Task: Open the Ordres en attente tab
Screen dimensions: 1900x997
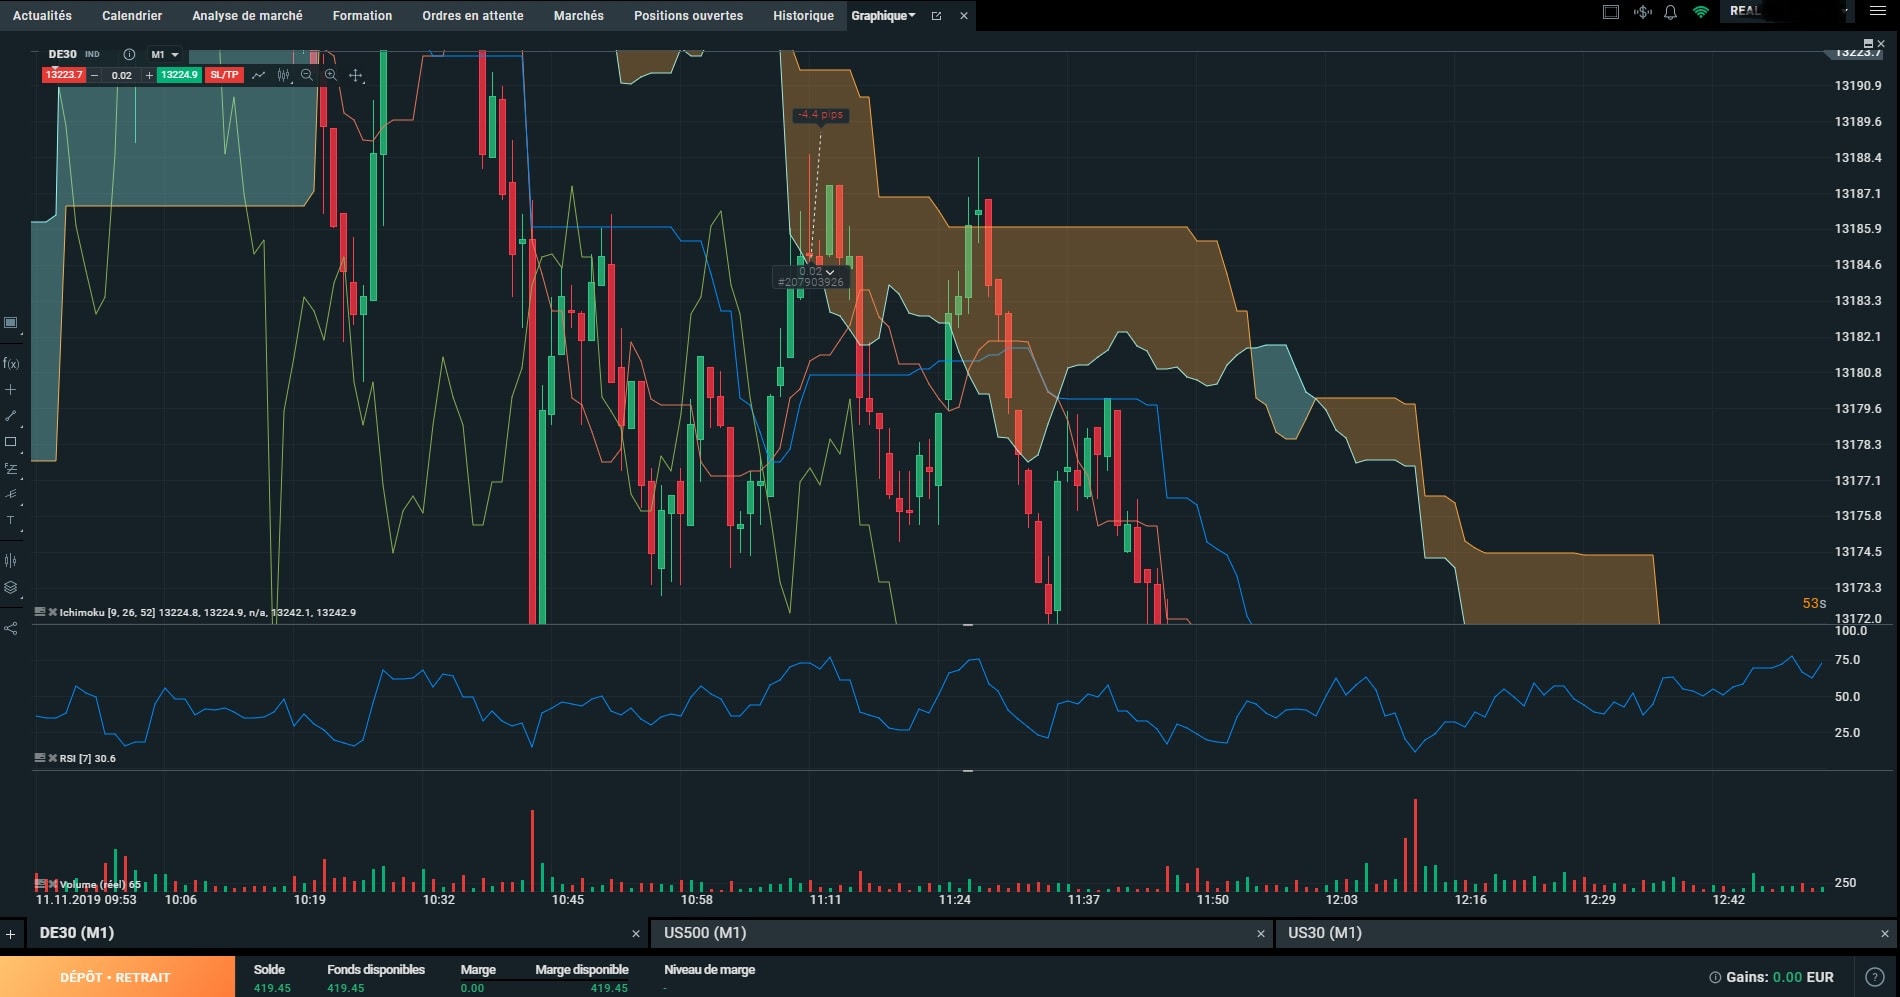Action: coord(473,16)
